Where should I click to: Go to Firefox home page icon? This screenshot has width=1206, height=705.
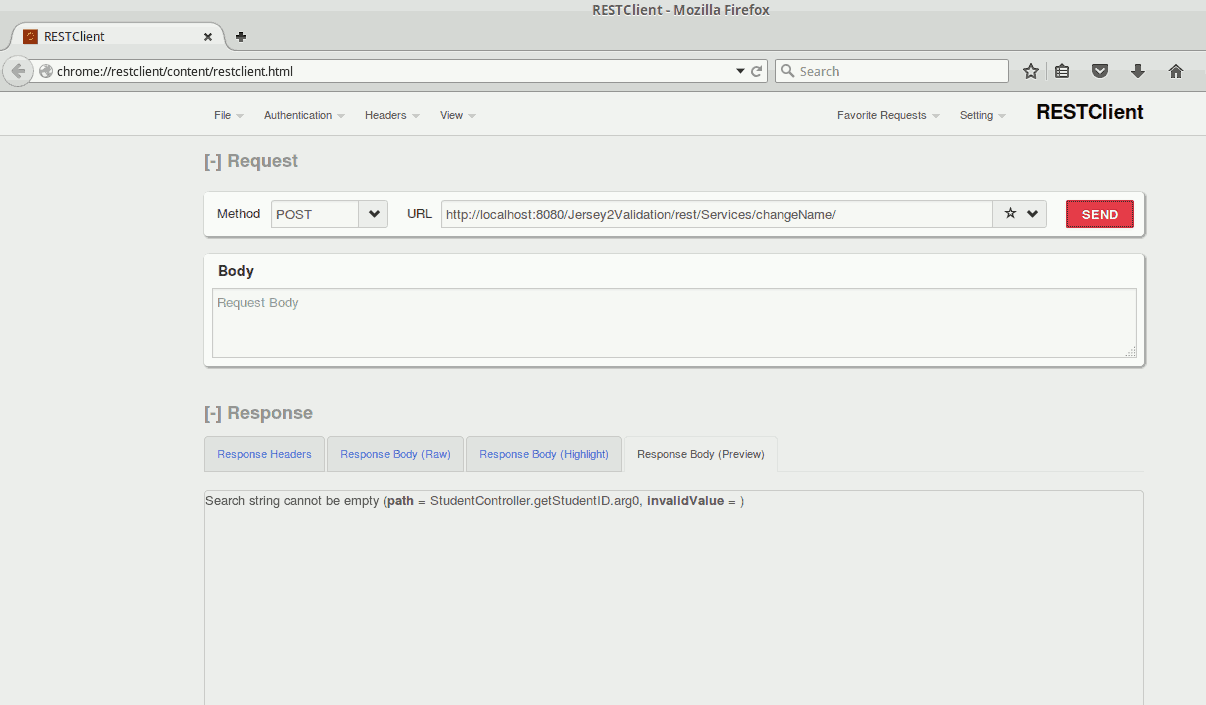pos(1176,71)
